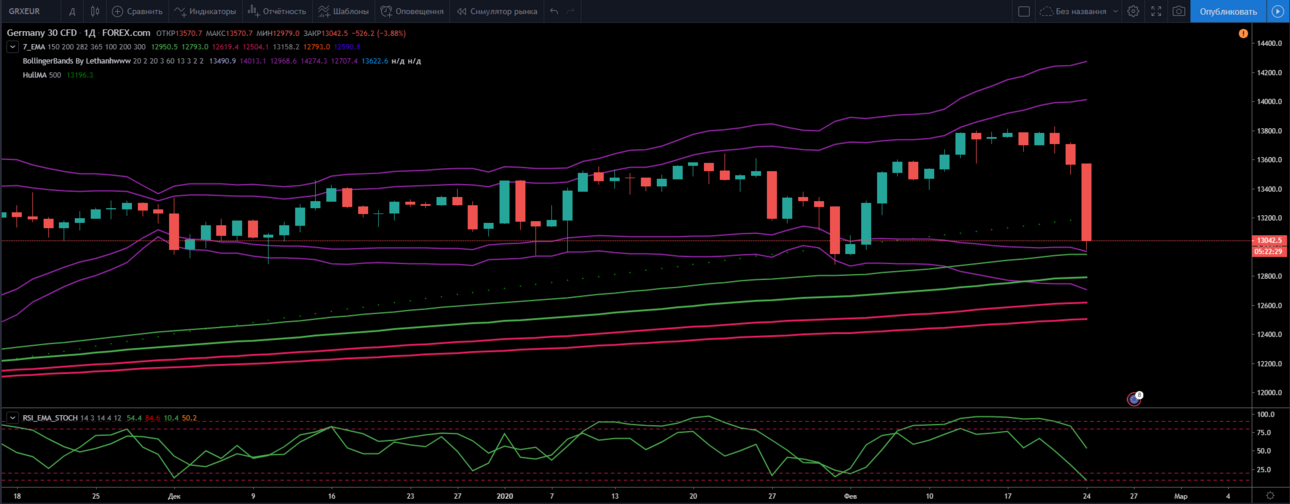
Task: Start the Симулятор рынка replay mode
Action: click(496, 11)
